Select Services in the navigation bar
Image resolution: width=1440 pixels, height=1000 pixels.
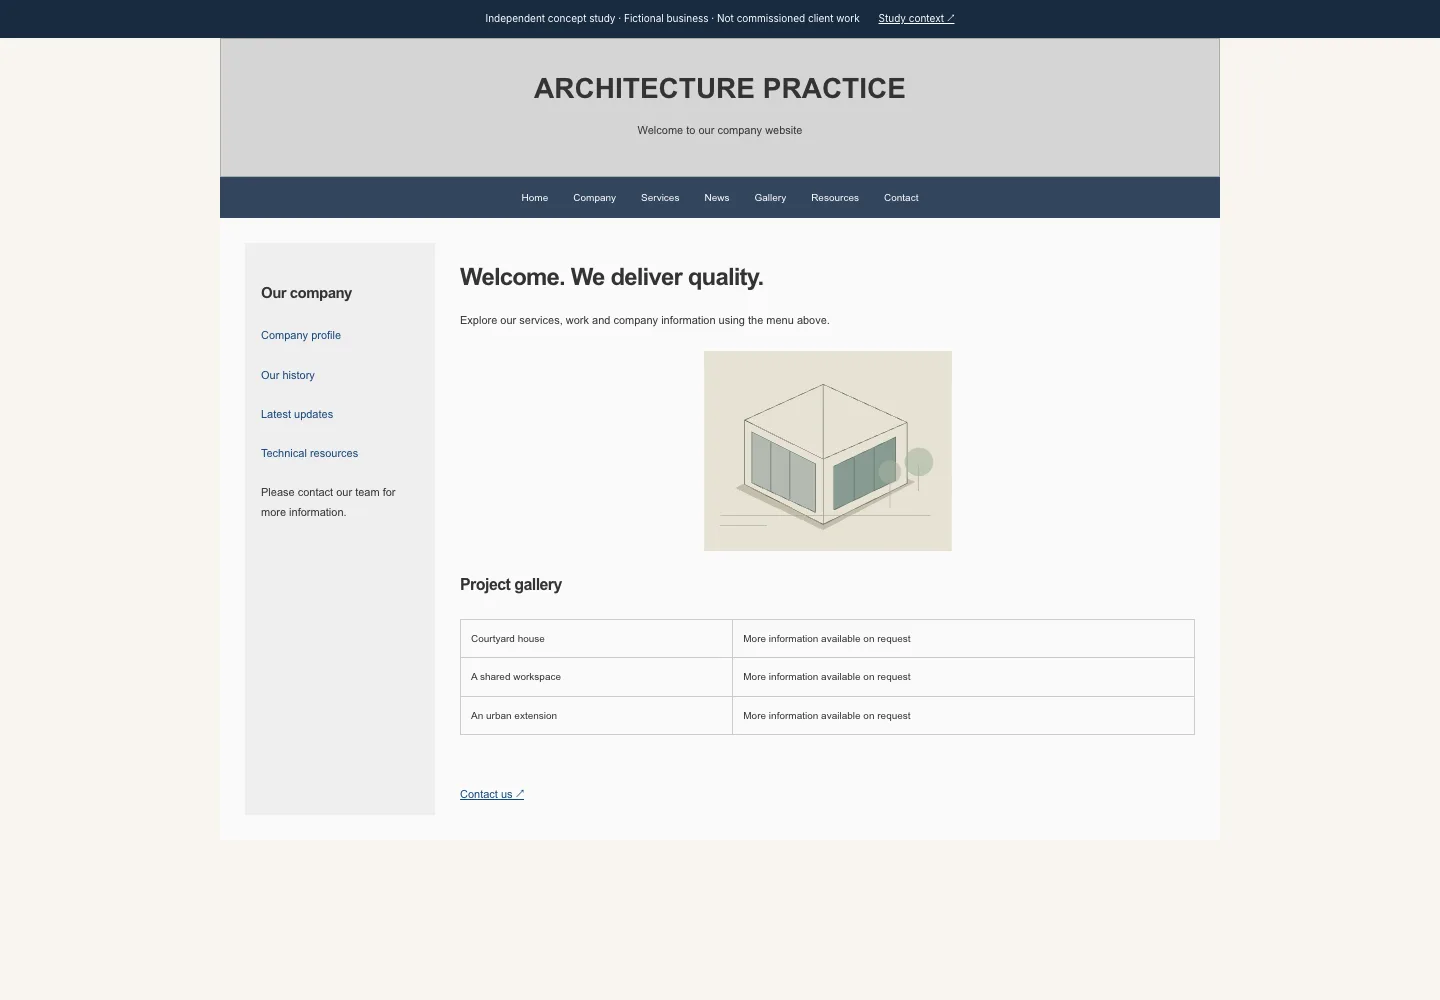[660, 198]
